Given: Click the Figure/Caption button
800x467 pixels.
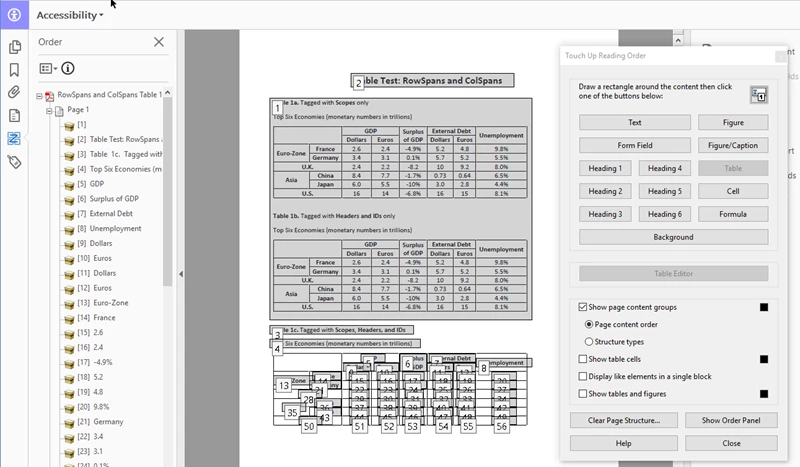Looking at the screenshot, I should click(x=733, y=145).
